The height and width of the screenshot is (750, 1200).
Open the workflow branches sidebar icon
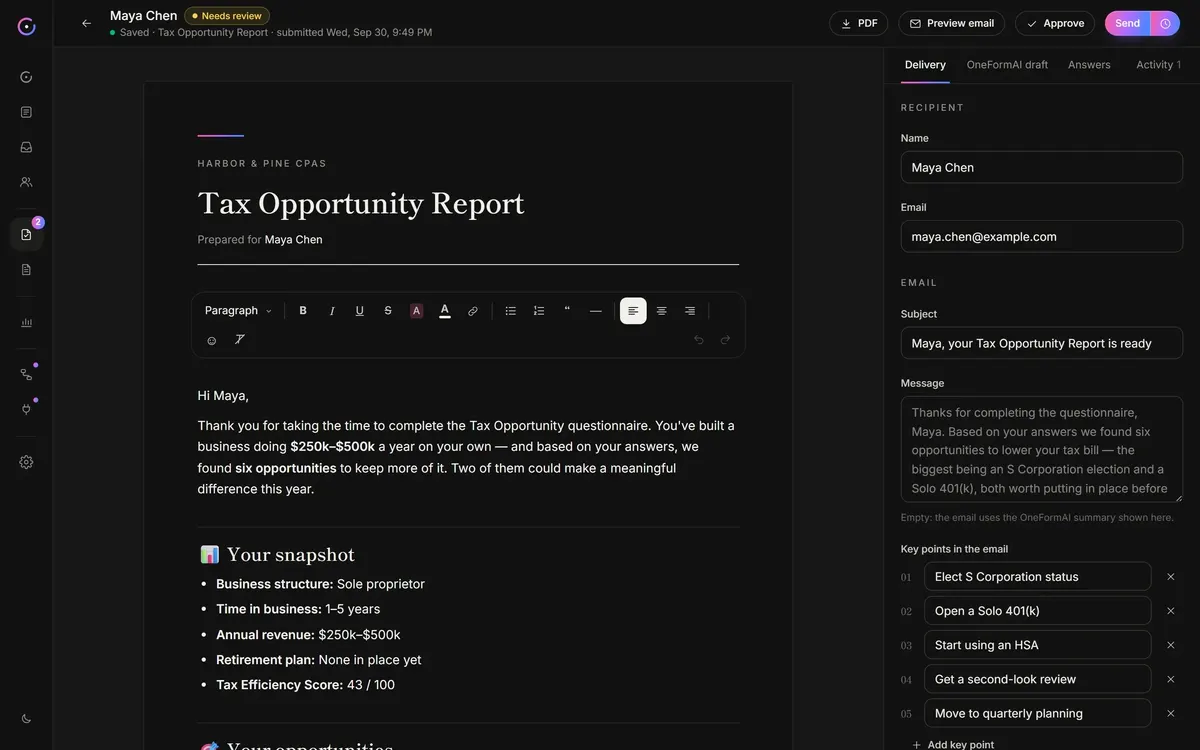tap(26, 374)
